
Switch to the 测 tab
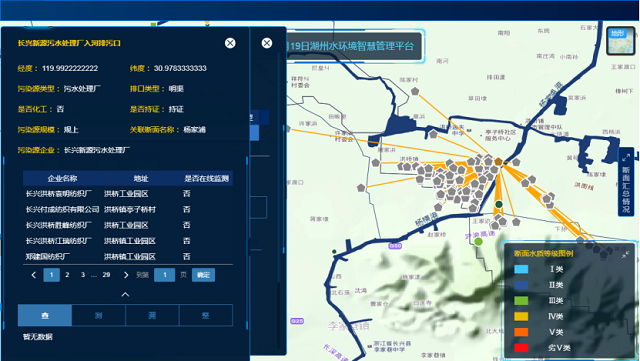point(98,315)
